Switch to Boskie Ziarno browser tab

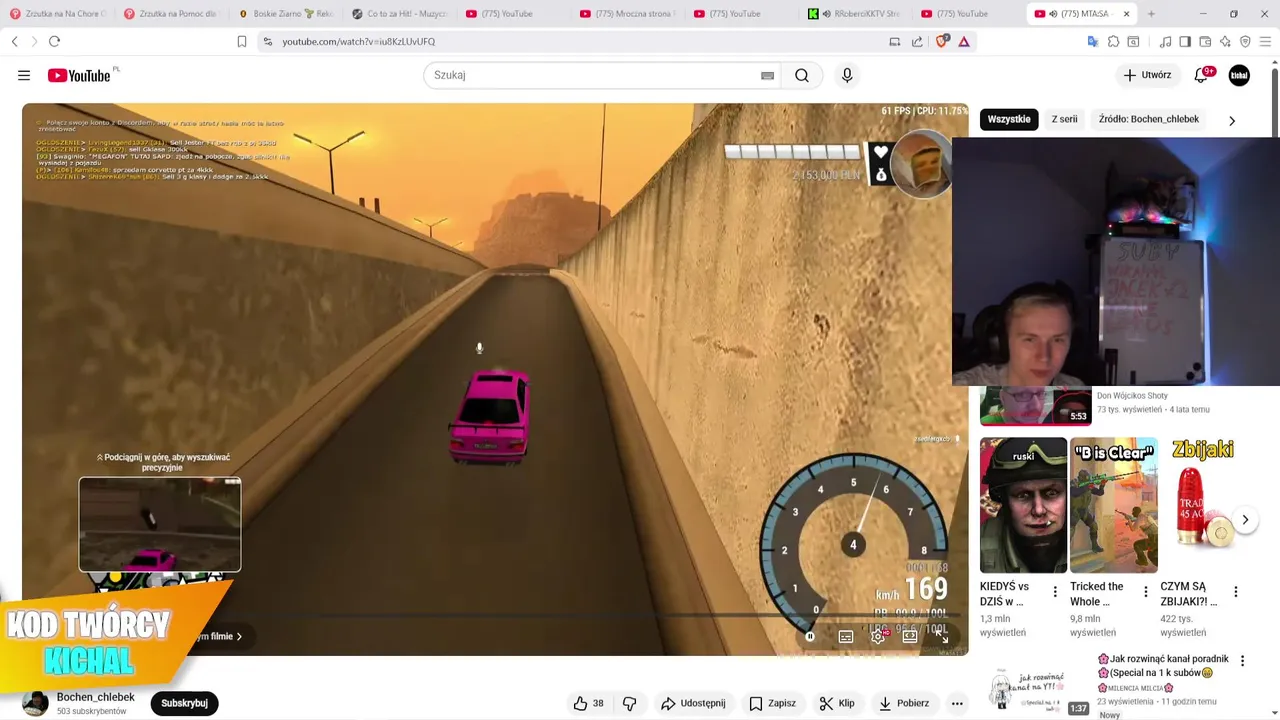point(284,14)
